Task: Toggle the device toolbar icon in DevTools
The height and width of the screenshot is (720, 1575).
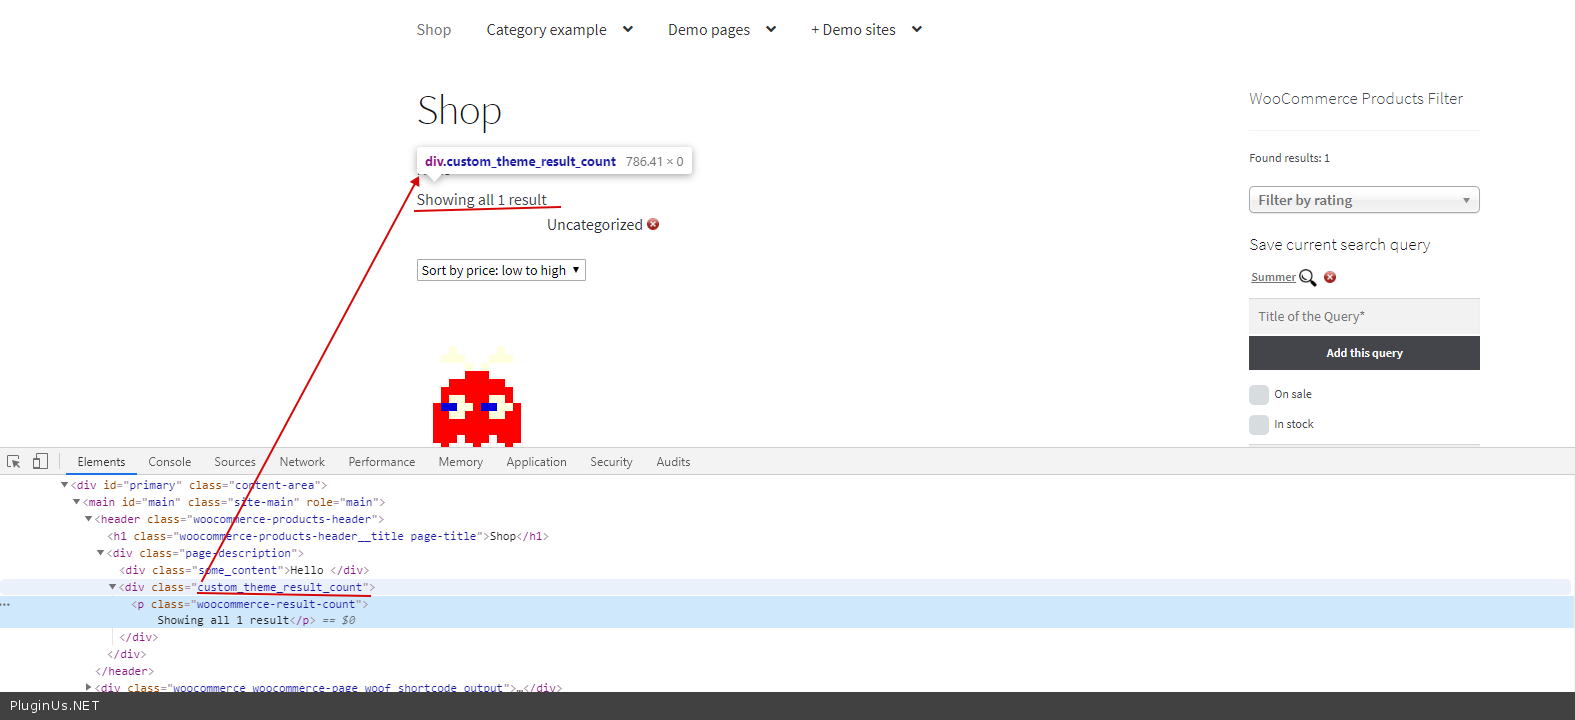Action: [x=40, y=461]
